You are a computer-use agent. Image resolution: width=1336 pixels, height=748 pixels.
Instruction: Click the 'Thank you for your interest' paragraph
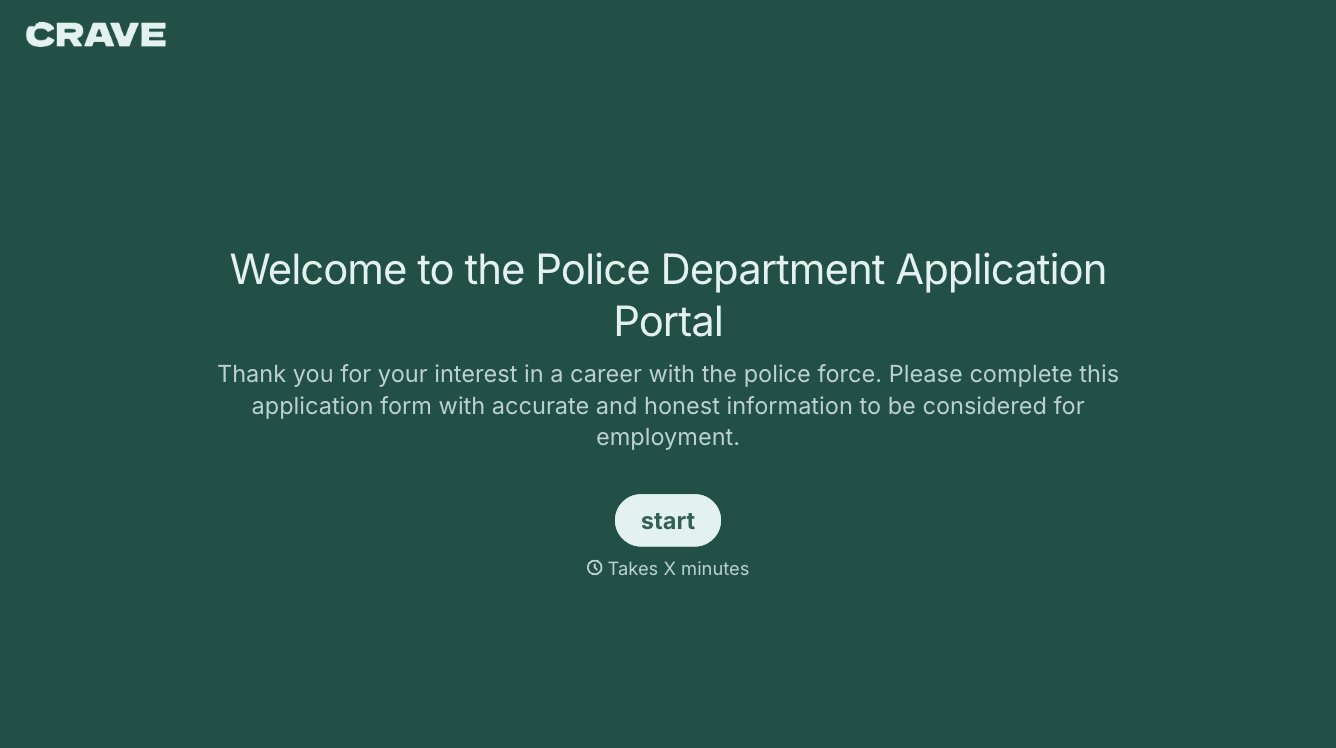(x=668, y=405)
